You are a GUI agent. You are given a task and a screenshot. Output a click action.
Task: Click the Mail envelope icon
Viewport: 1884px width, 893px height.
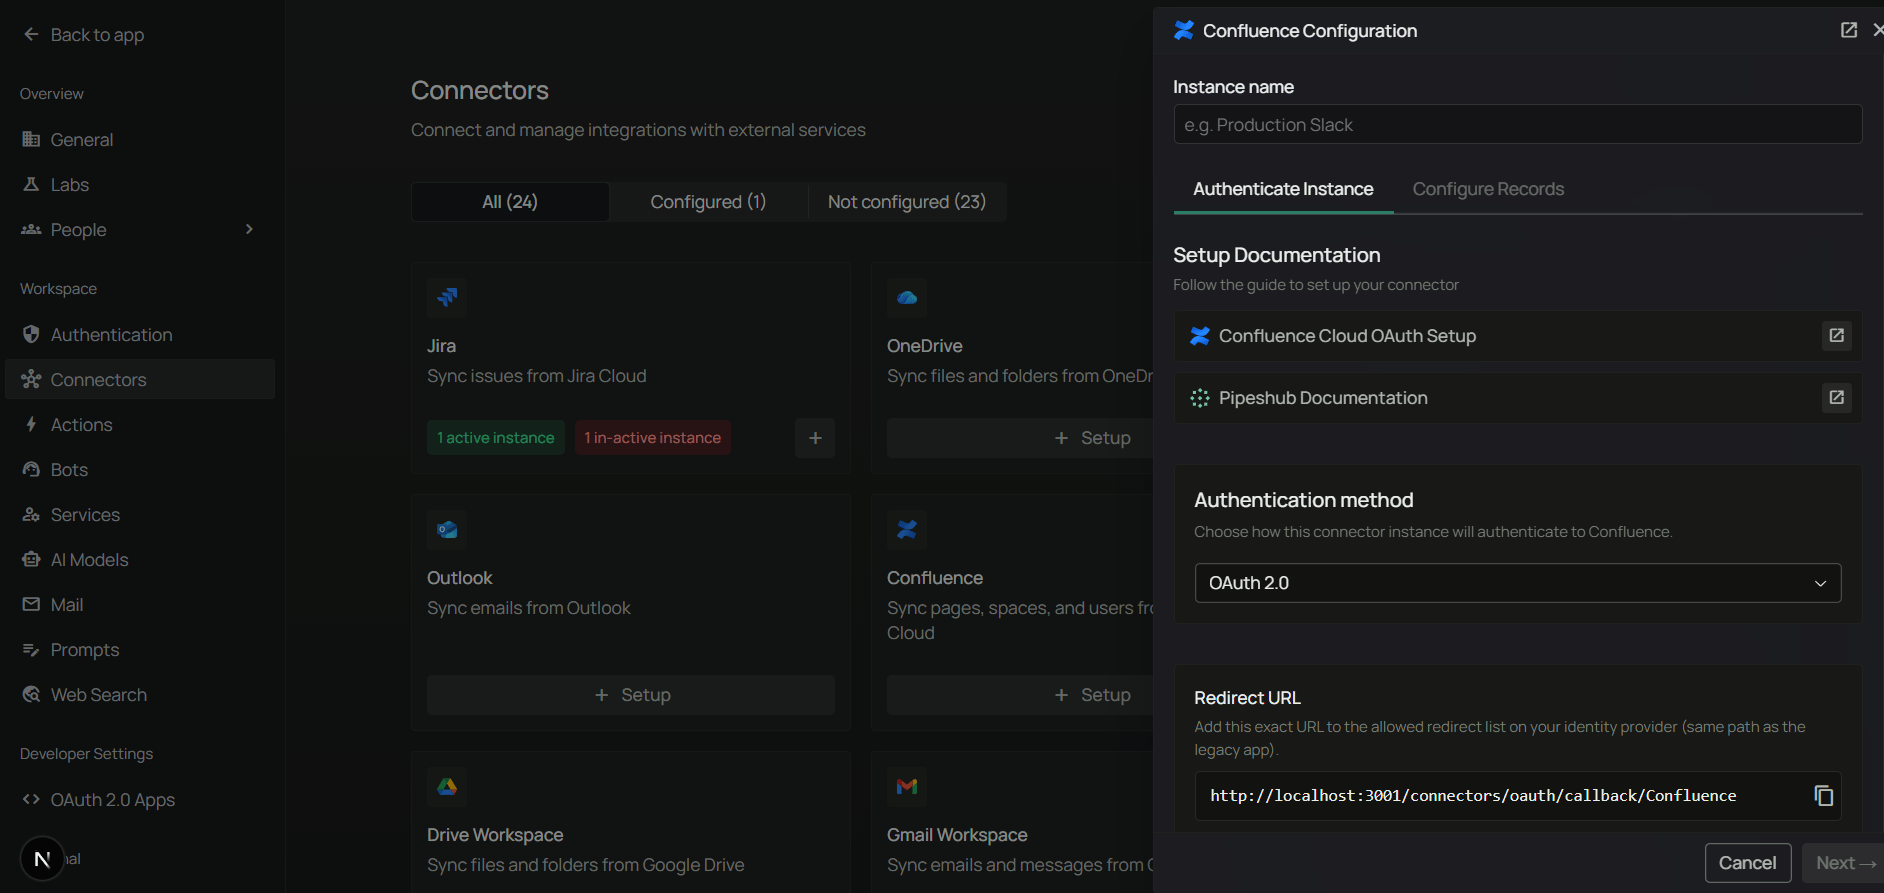(x=31, y=604)
